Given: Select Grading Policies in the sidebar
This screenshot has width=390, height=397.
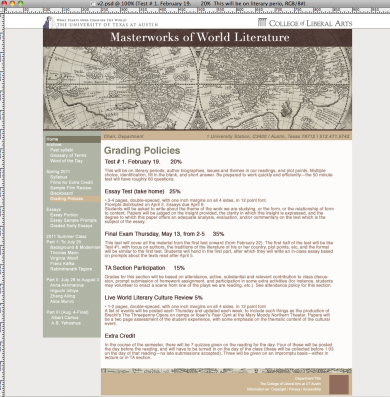Looking at the screenshot, I should click(66, 199).
